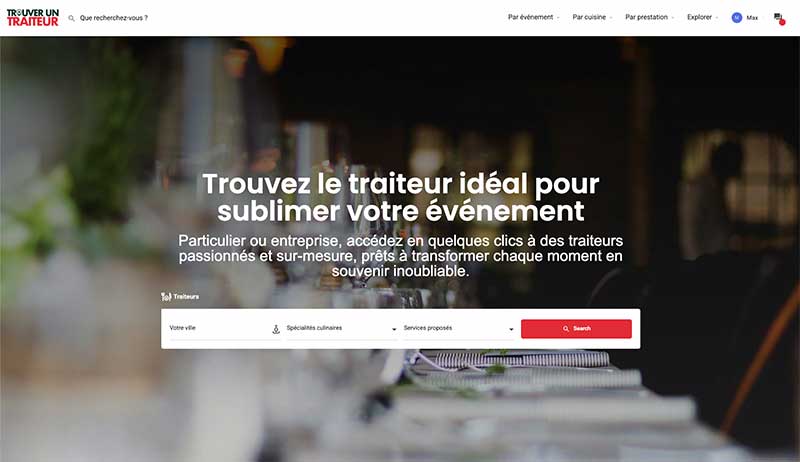Screen dimensions: 800x462
Task: Open the Spécialités culinaires dropdown
Action: (x=341, y=329)
